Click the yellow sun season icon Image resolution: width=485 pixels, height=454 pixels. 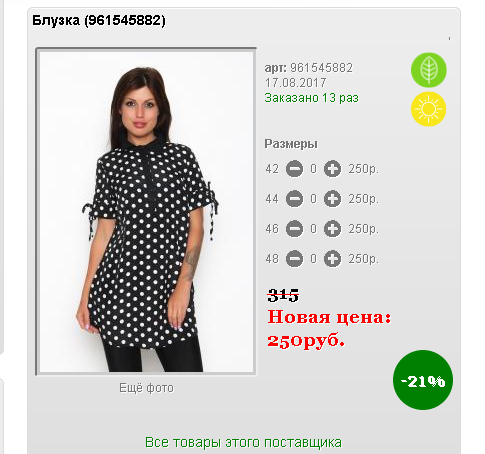coord(428,109)
